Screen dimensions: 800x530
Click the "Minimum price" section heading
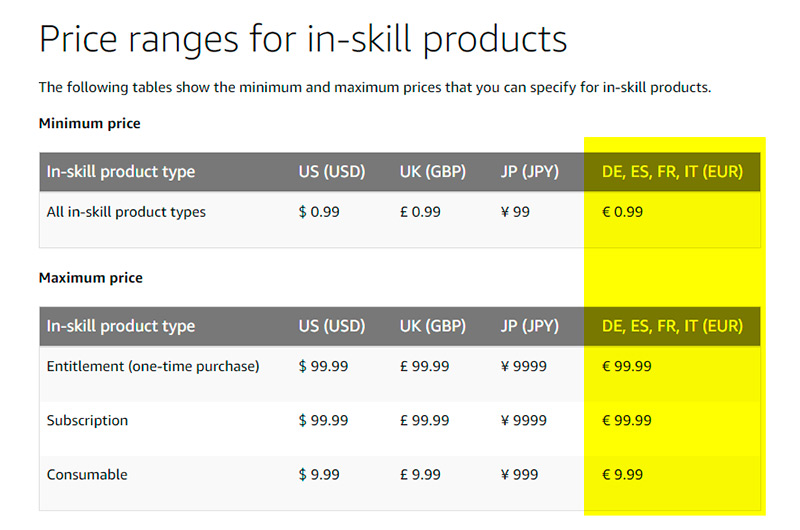point(89,124)
